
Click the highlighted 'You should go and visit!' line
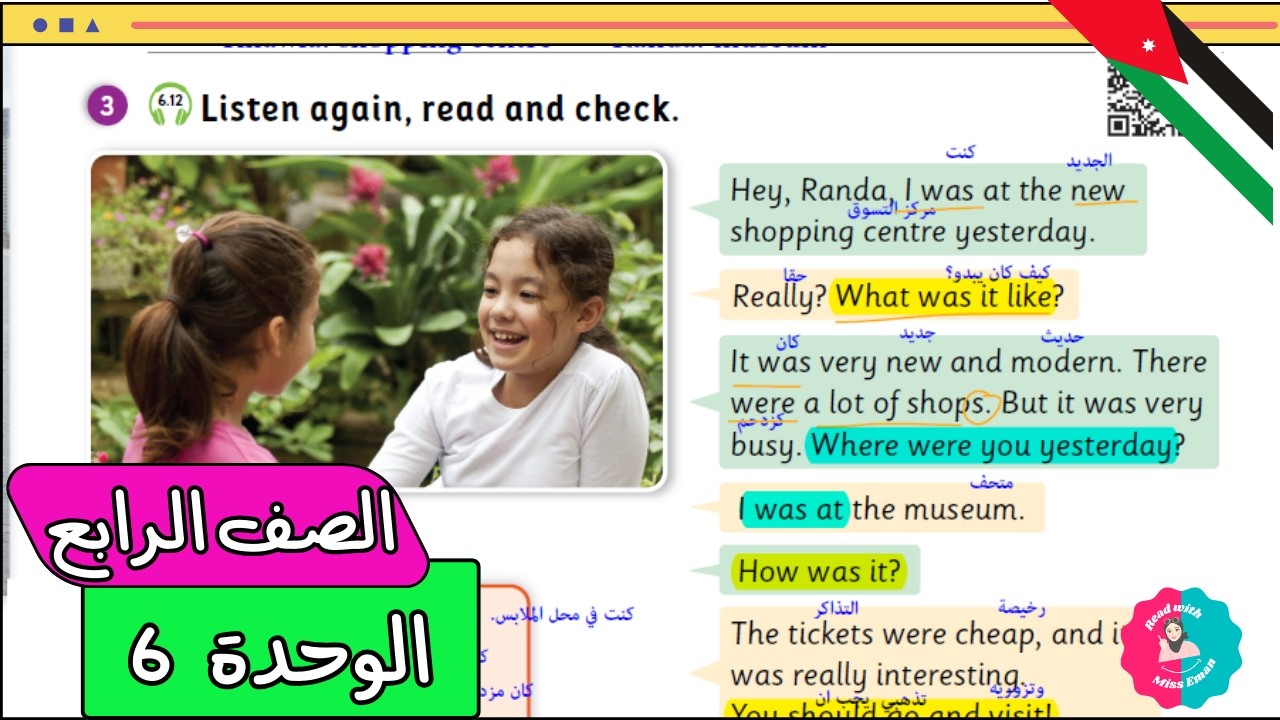click(x=894, y=709)
